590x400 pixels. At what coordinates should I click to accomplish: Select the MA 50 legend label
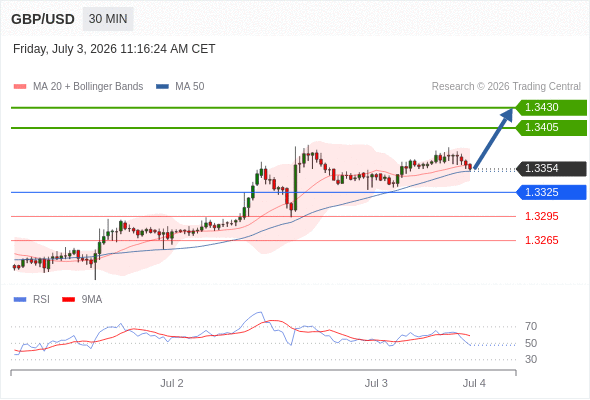(x=190, y=87)
